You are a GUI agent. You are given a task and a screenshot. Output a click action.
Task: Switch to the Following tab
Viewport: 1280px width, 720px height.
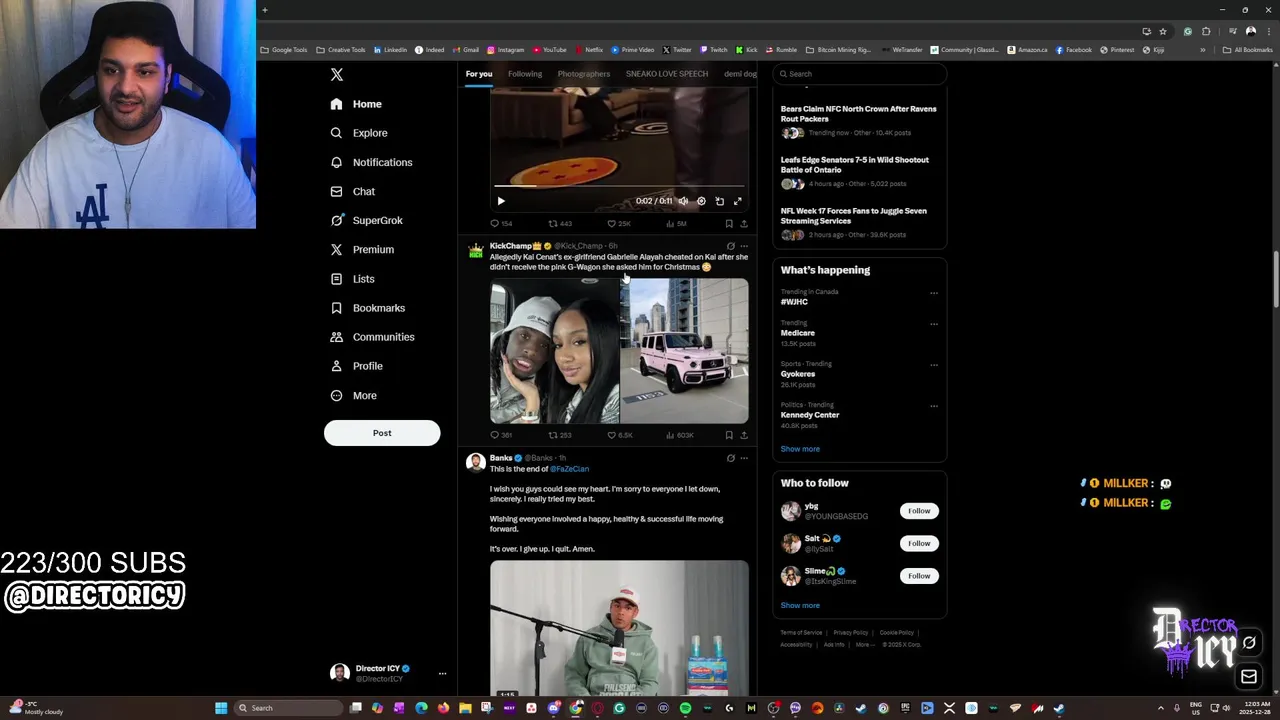(525, 74)
